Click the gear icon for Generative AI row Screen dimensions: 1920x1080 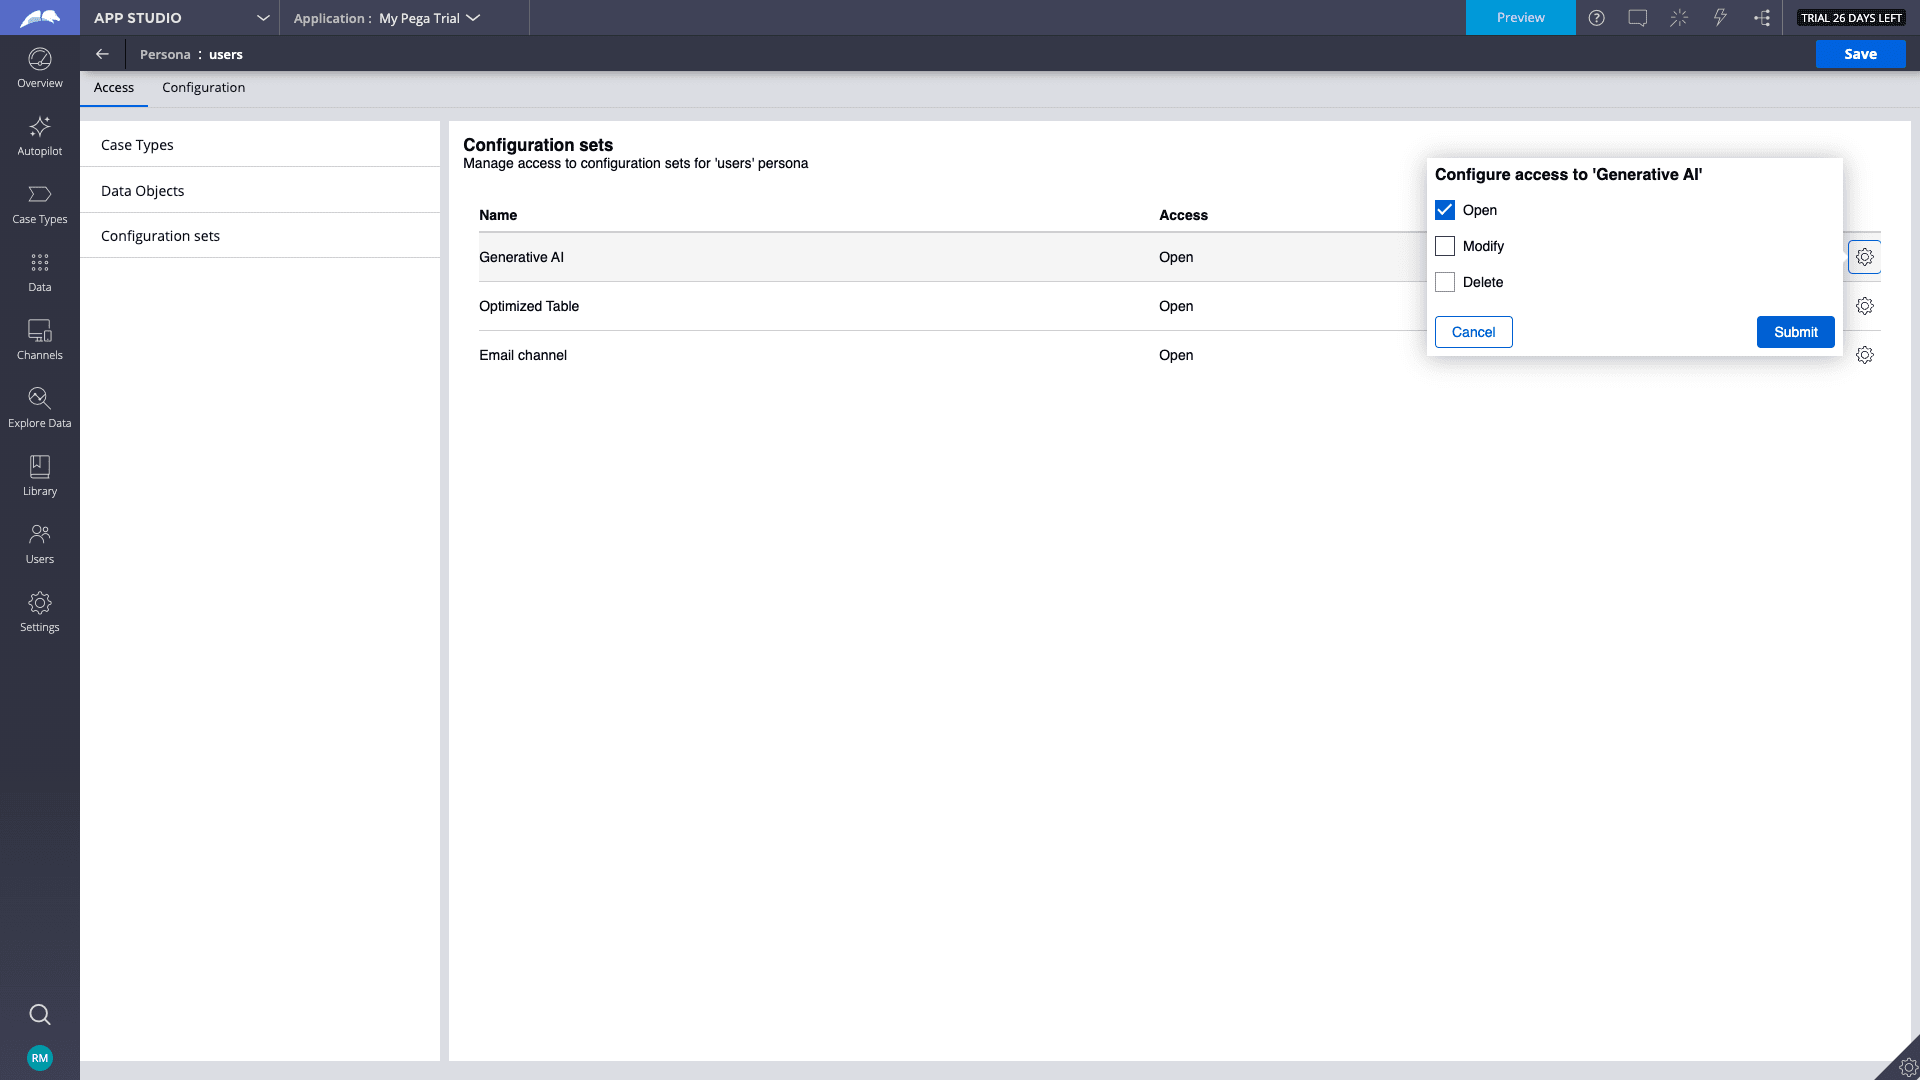[x=1865, y=257]
